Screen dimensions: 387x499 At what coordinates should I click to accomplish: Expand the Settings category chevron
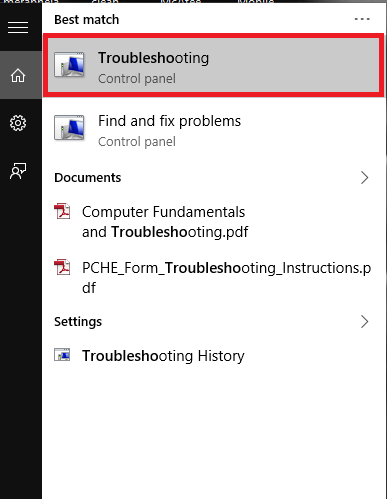pyautogui.click(x=365, y=322)
